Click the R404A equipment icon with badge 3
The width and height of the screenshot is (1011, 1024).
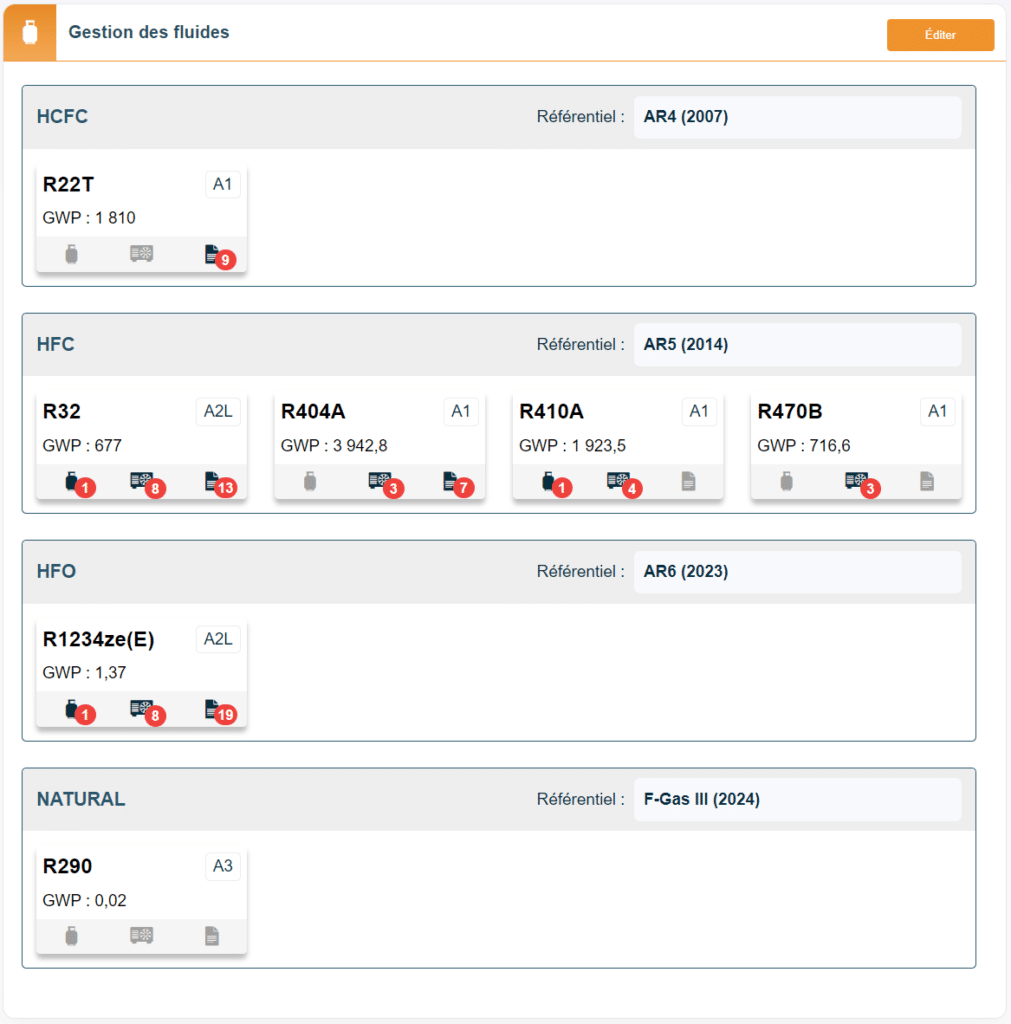click(x=379, y=481)
